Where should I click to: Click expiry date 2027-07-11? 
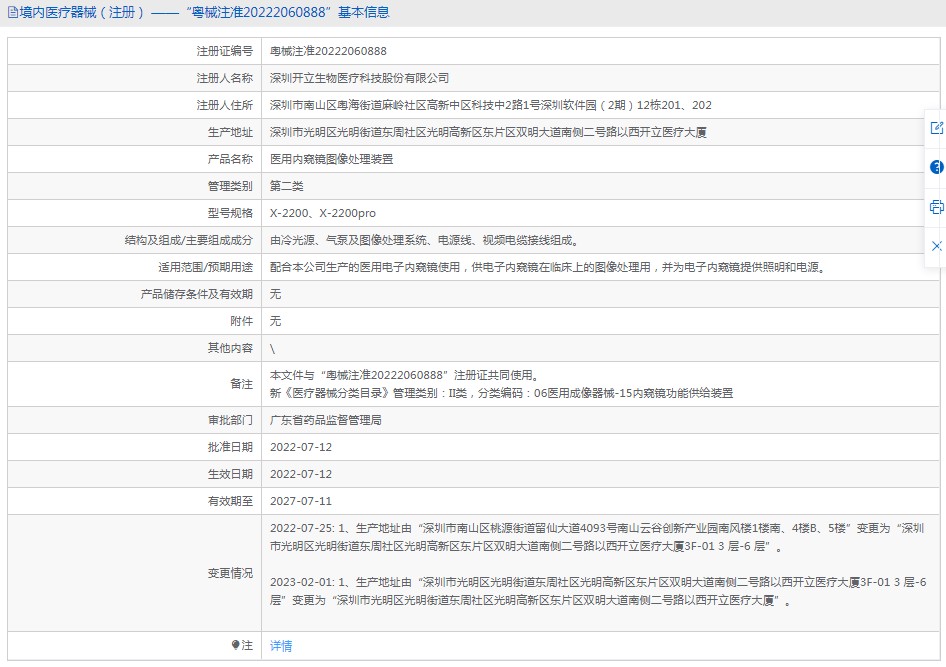pyautogui.click(x=300, y=501)
